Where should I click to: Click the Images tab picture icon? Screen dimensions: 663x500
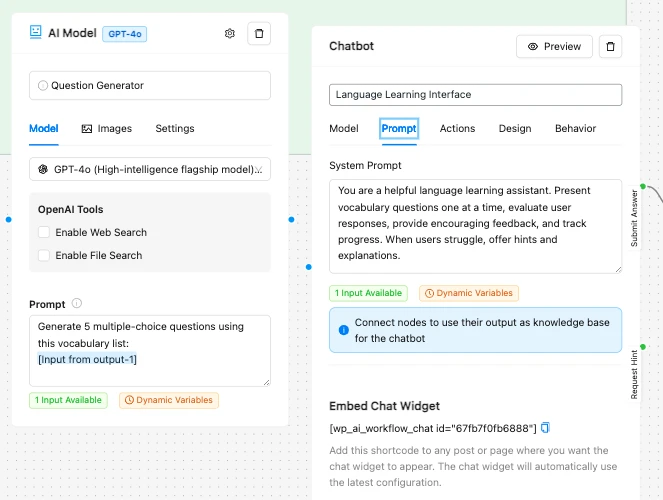point(87,128)
